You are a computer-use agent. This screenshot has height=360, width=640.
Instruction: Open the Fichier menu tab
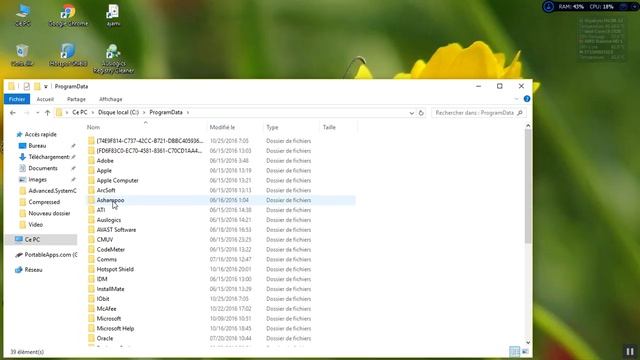coord(17,99)
